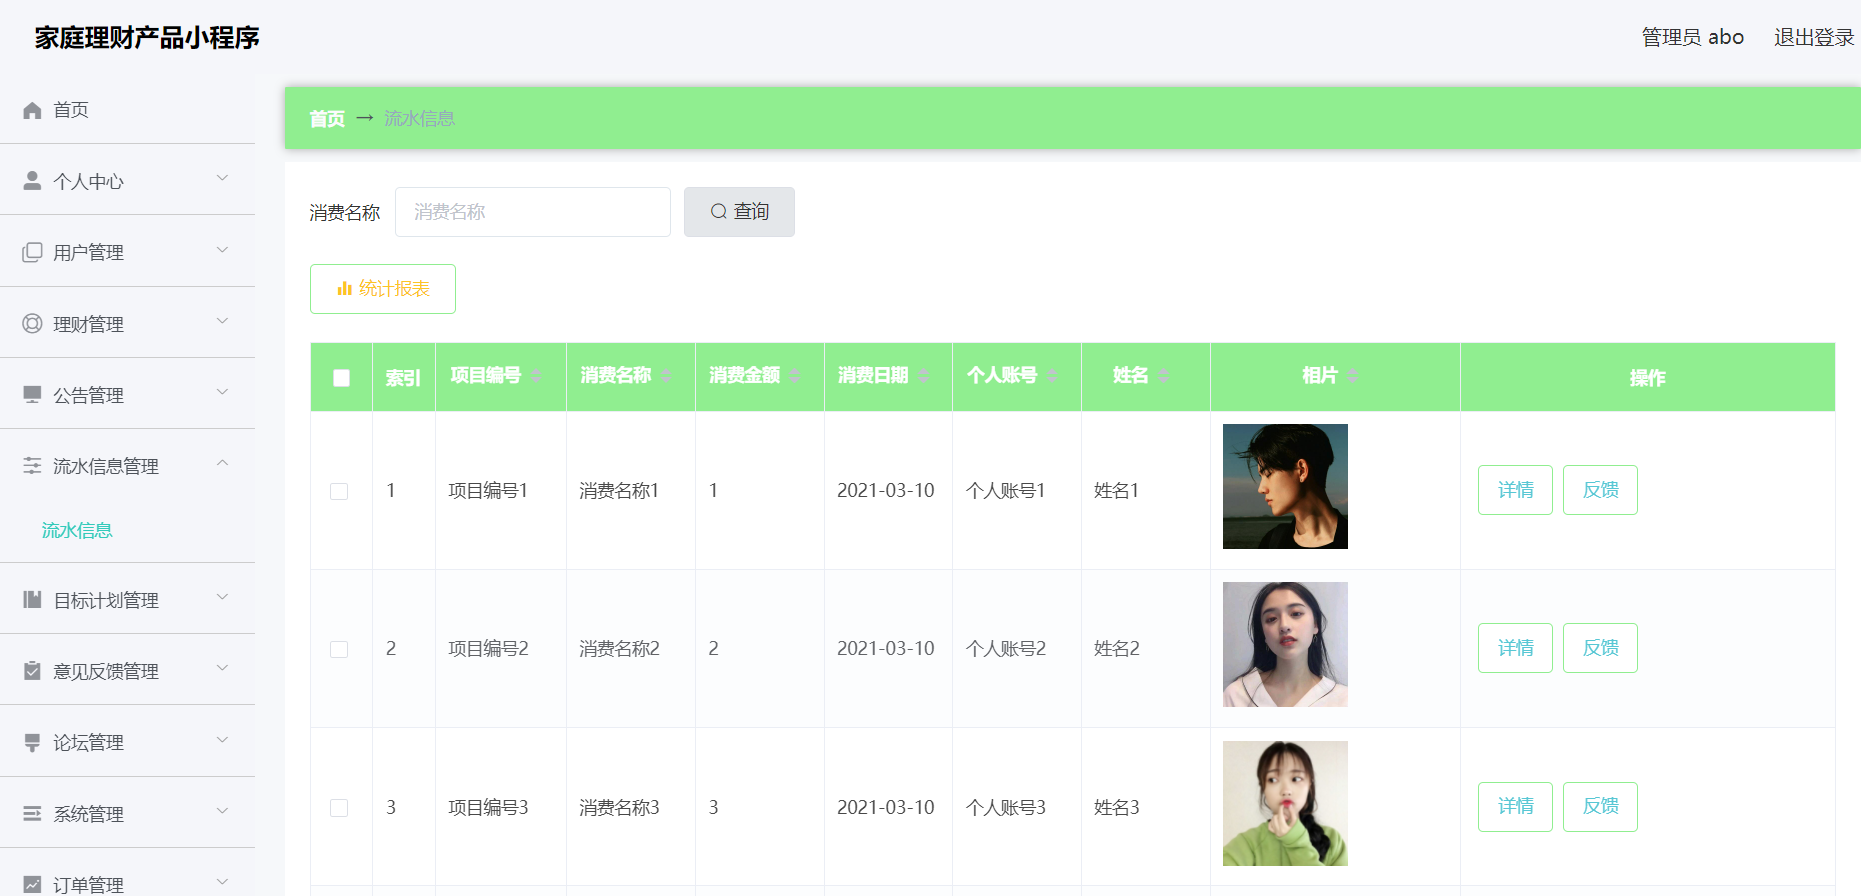Sort by 相片 using its sort arrows
Image resolution: width=1861 pixels, height=896 pixels.
1353,376
